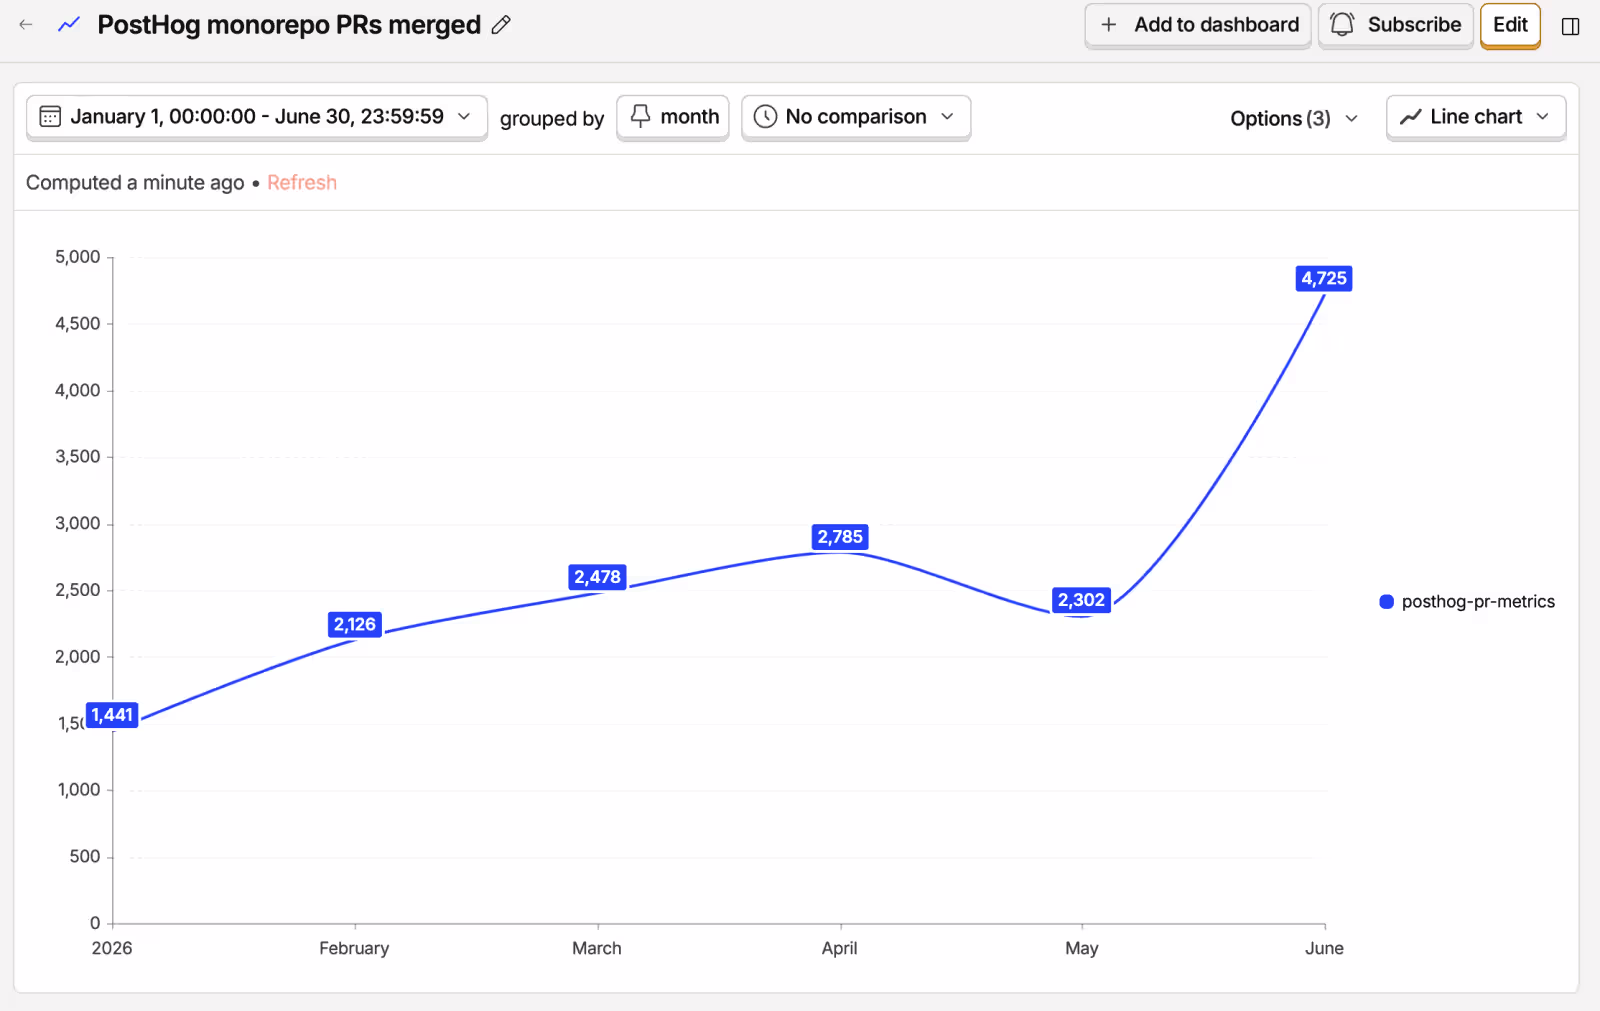
Task: Click the Edit button
Action: pyautogui.click(x=1510, y=25)
